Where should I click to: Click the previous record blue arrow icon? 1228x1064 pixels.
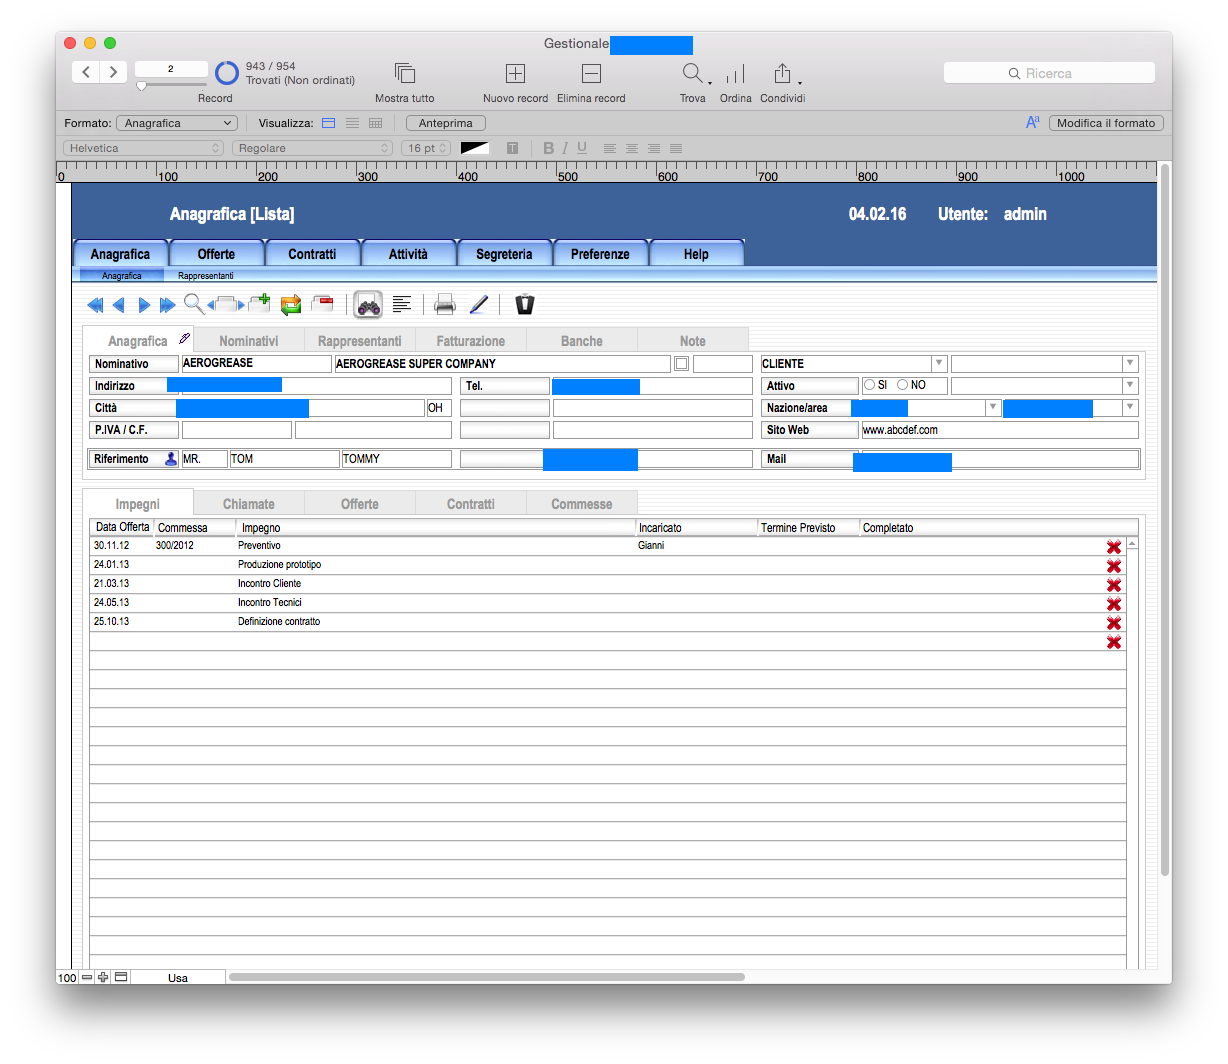[119, 305]
